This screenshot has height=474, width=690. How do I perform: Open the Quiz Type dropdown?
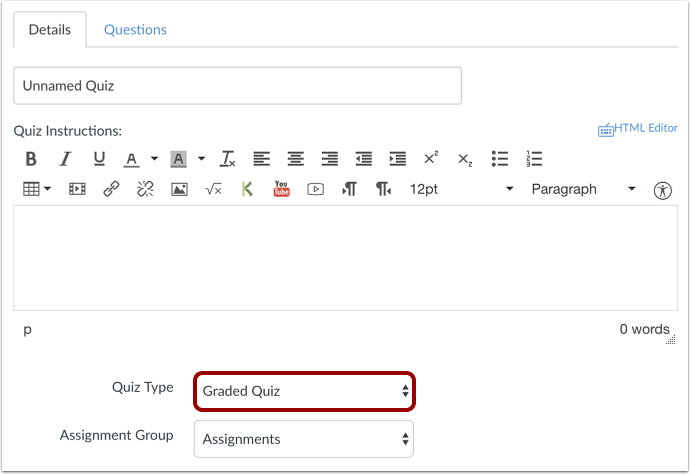(304, 391)
